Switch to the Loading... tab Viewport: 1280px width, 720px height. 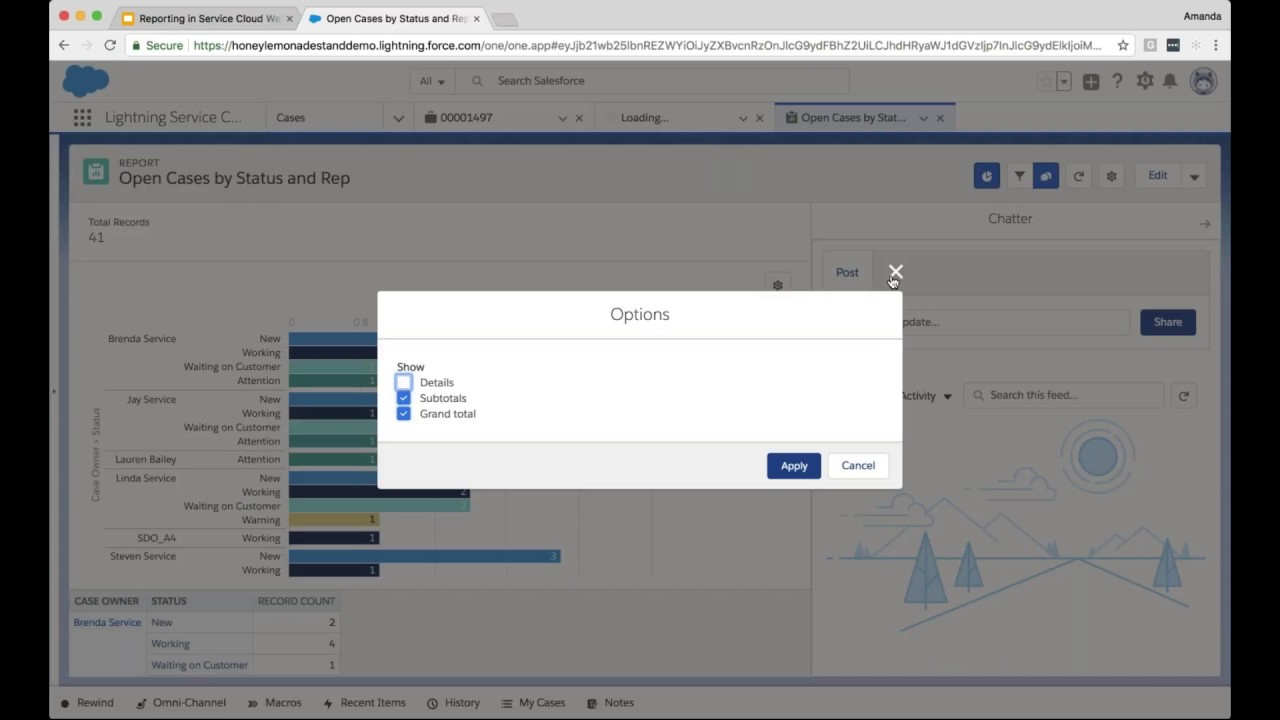pos(644,118)
